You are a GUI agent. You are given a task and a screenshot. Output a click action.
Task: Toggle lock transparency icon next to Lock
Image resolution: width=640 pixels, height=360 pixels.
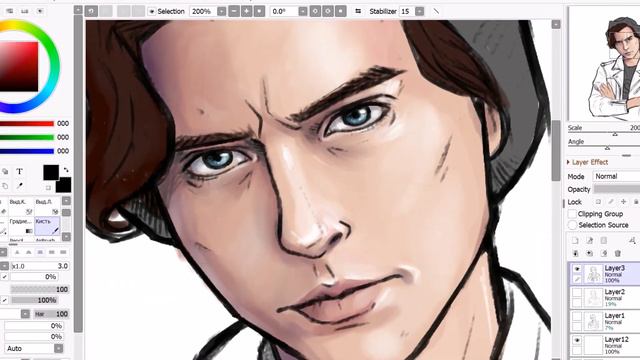tap(598, 202)
